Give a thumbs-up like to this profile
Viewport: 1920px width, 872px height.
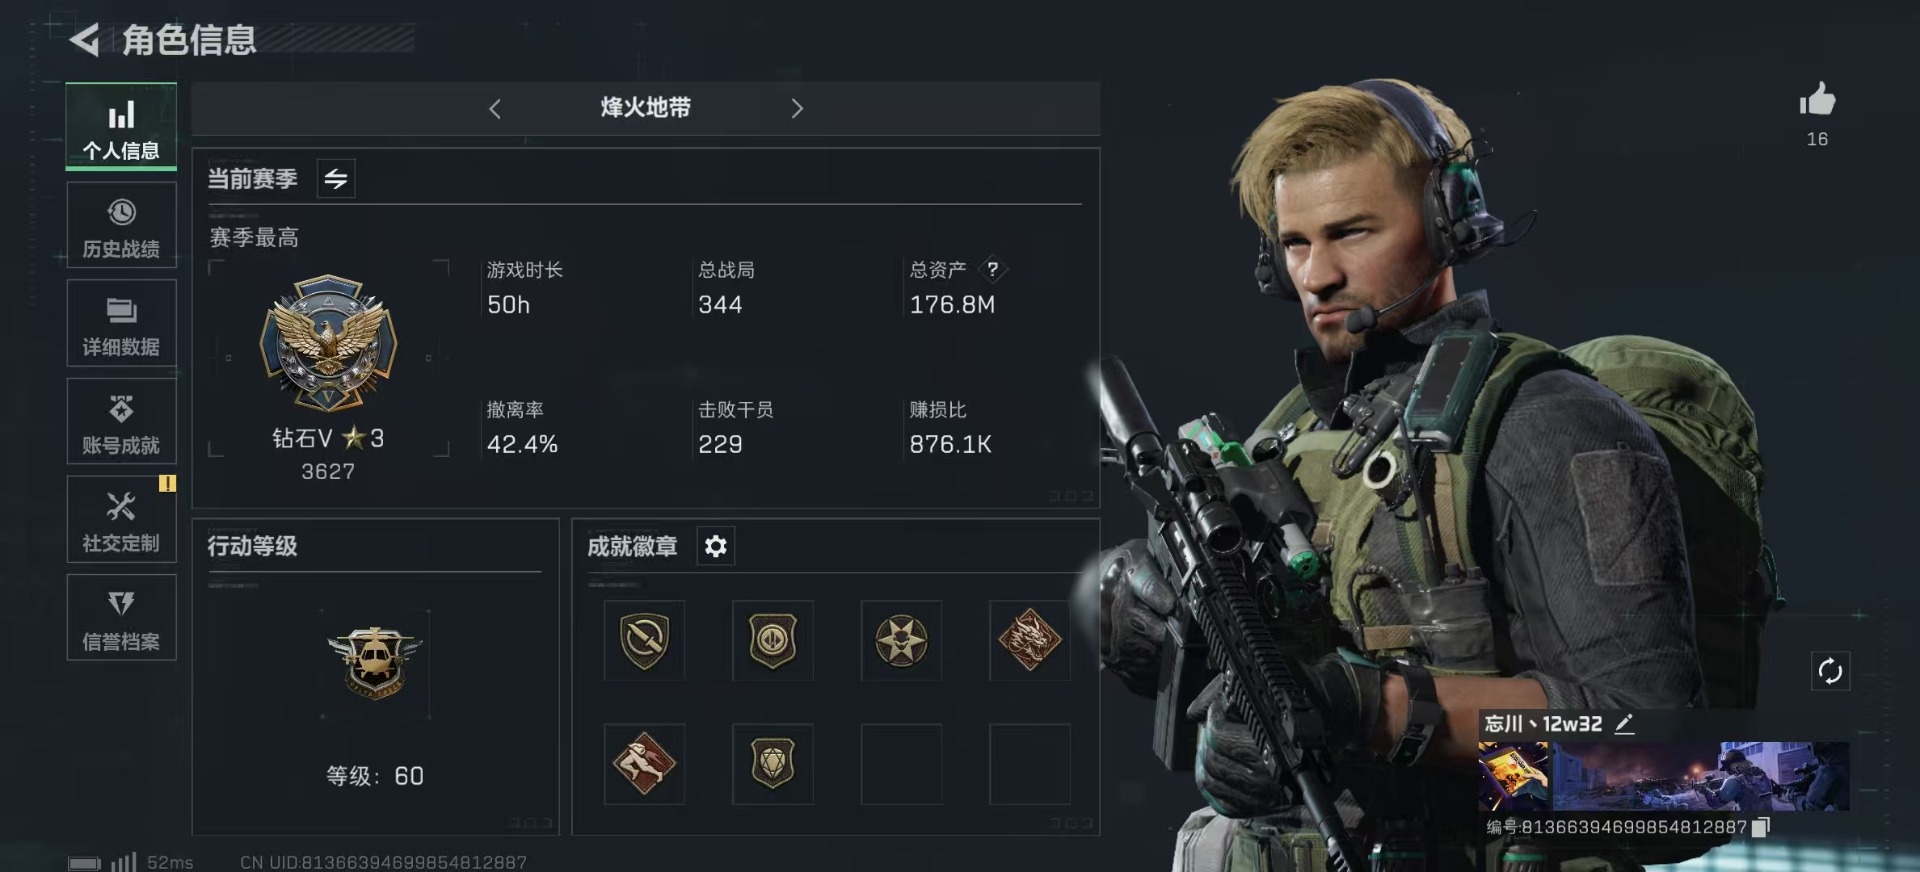[x=1817, y=99]
